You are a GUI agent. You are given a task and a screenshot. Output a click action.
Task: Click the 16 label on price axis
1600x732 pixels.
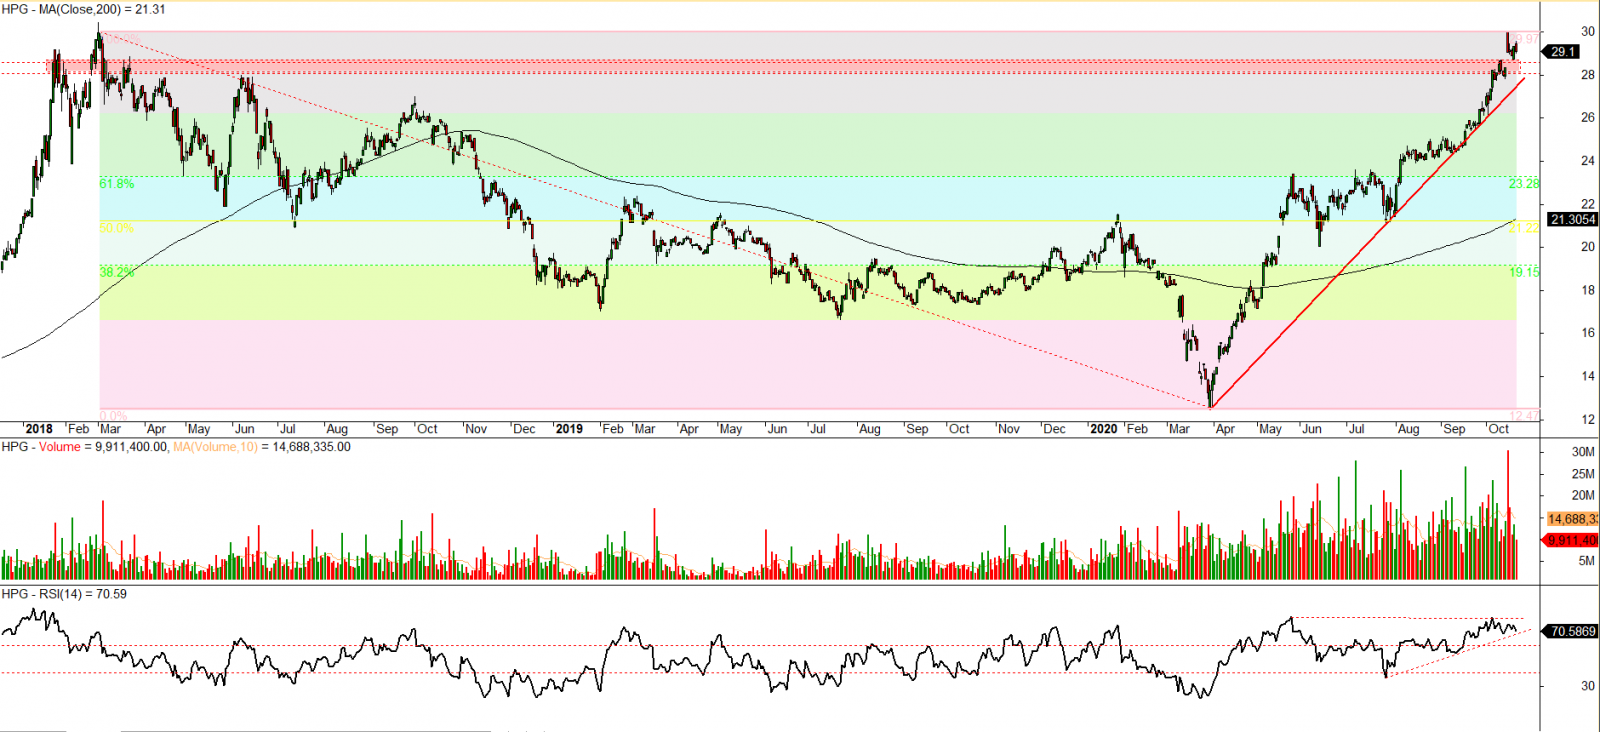[1588, 333]
